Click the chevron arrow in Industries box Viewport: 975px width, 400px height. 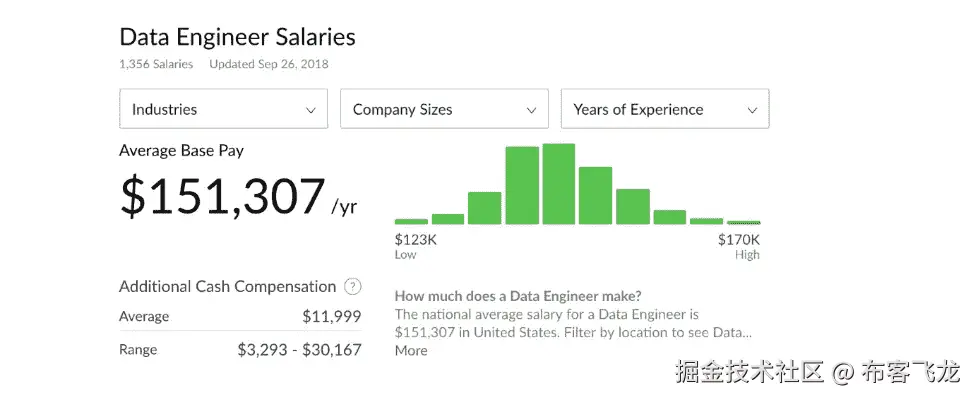(310, 111)
